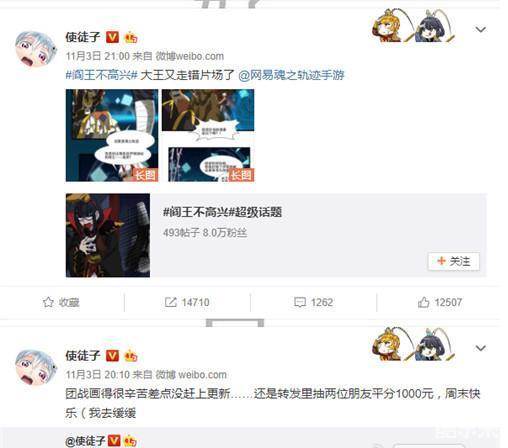This screenshot has width=508, height=448.
Task: View the second comic long image
Action: pos(208,135)
